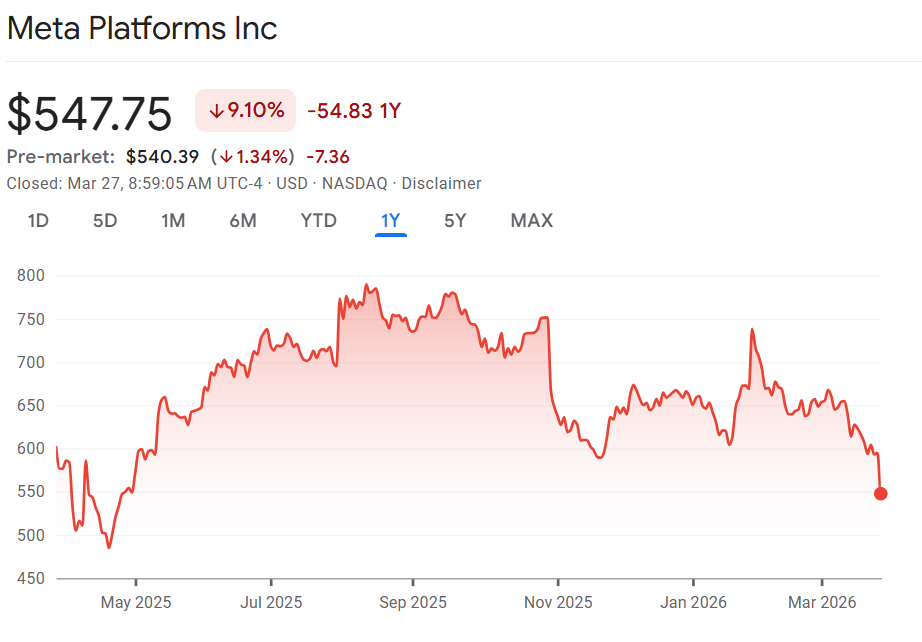Switch to the 1D time range
This screenshot has width=922, height=642.
(38, 221)
